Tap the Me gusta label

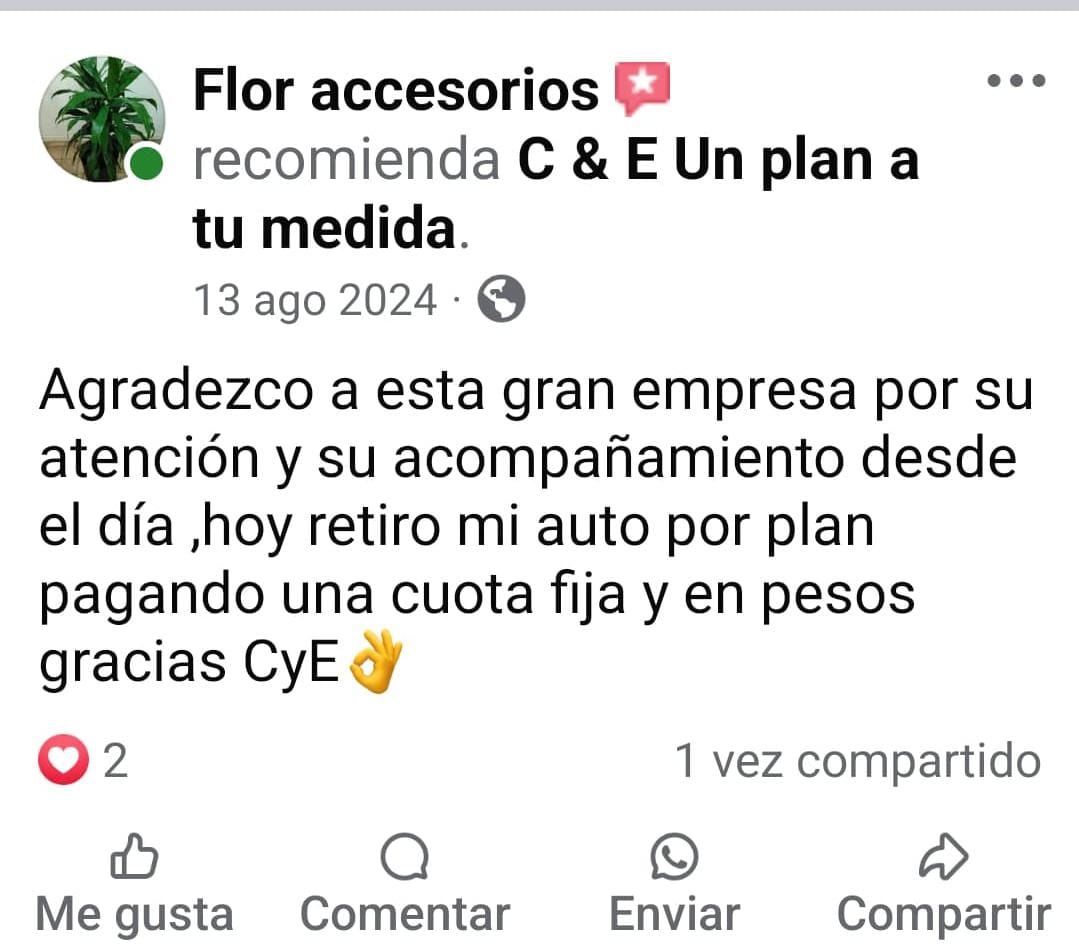(134, 915)
